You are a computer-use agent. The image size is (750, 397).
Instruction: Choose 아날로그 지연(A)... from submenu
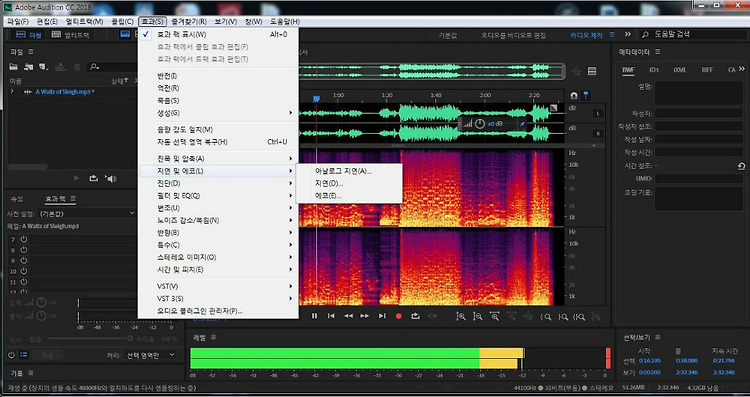(x=349, y=171)
